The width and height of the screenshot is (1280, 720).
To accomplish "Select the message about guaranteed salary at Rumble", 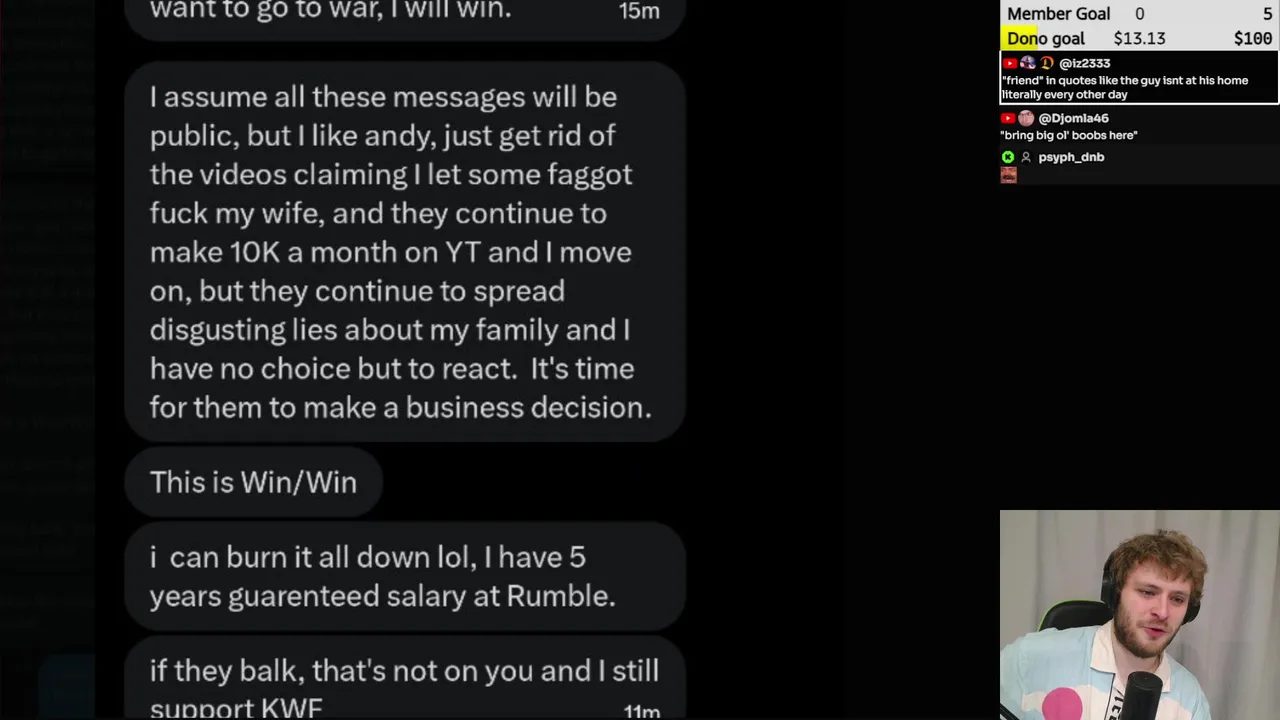I will pos(404,576).
